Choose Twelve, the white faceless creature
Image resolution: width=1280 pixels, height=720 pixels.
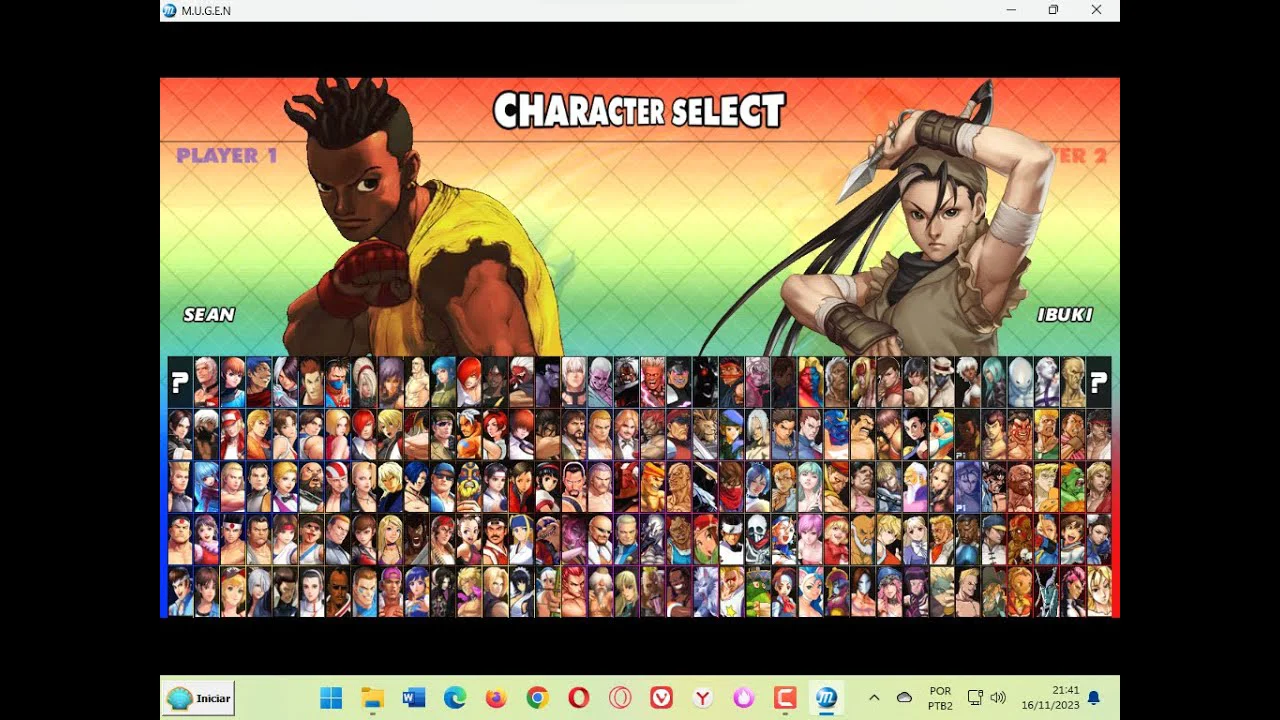tap(1020, 382)
